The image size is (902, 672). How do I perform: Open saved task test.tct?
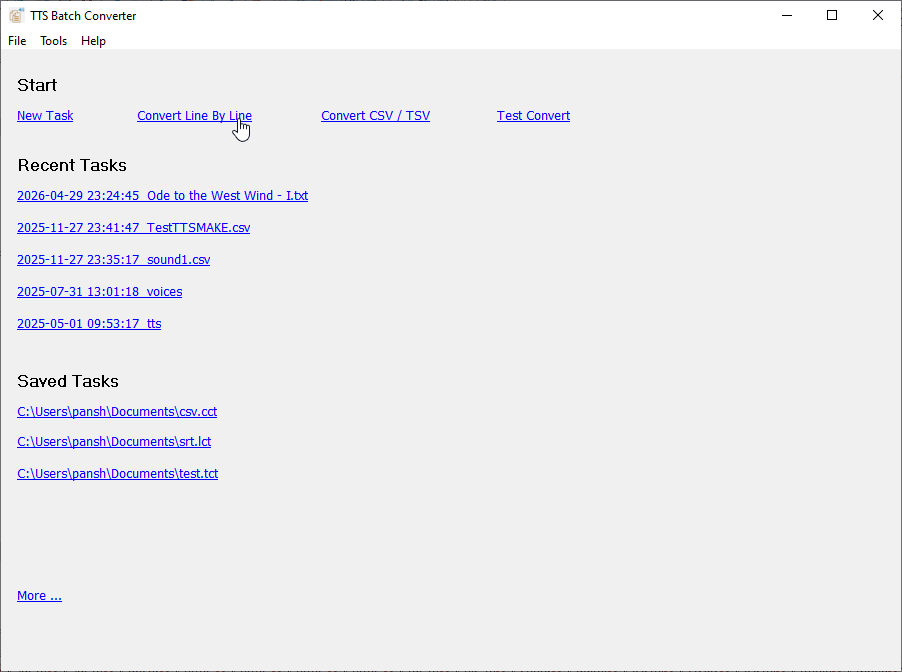click(117, 473)
